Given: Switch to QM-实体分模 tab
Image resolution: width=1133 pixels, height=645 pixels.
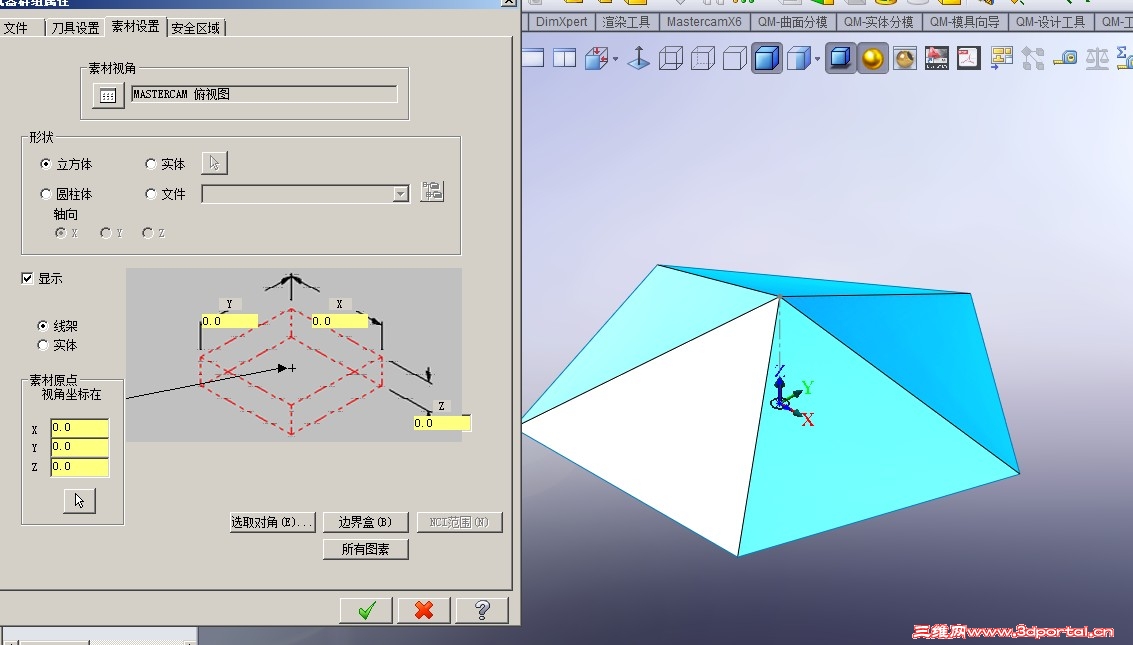Looking at the screenshot, I should pos(879,22).
